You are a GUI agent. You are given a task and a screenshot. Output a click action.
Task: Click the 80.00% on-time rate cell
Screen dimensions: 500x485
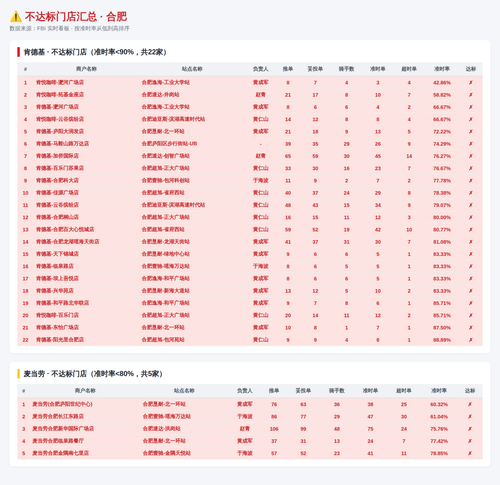(442, 217)
